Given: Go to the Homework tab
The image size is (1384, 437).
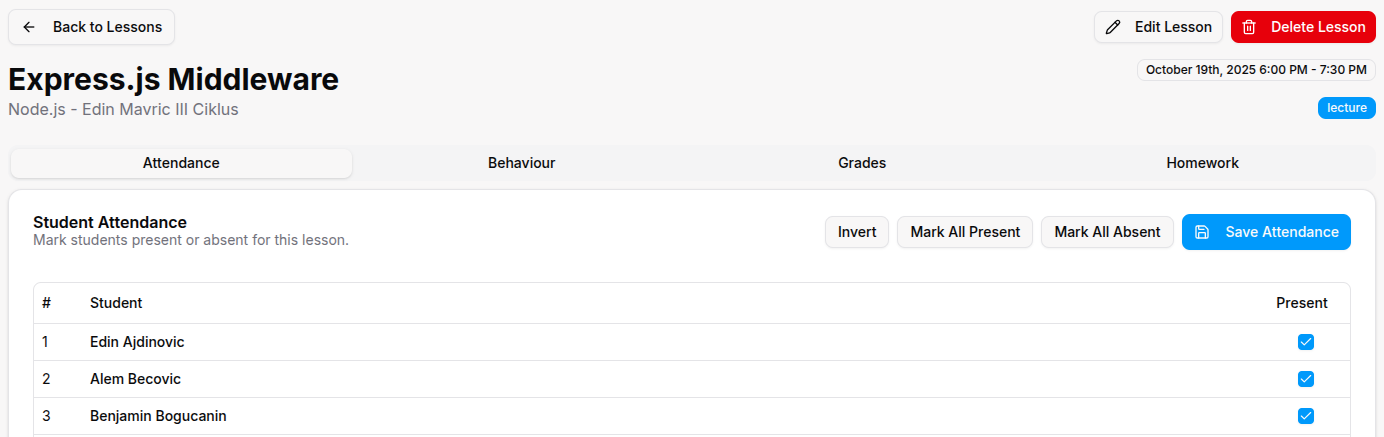Looking at the screenshot, I should pos(1202,163).
